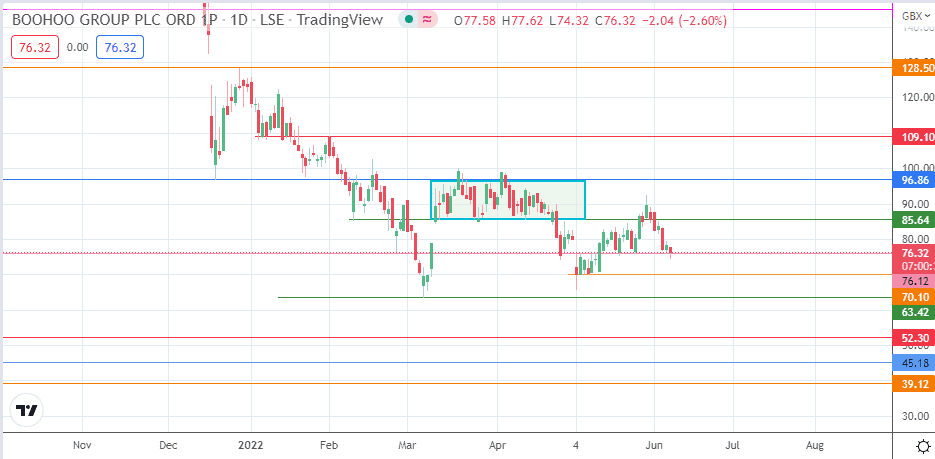Viewport: 935px width, 459px height.
Task: Click the Feb label on time axis
Action: point(329,445)
